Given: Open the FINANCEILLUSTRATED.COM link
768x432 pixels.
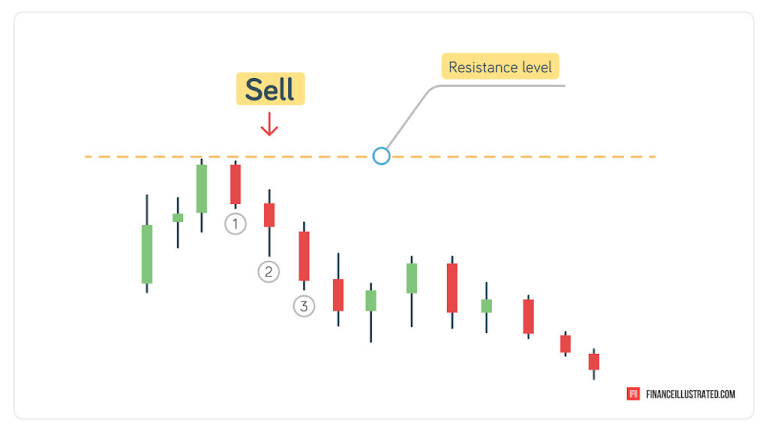Looking at the screenshot, I should [691, 394].
